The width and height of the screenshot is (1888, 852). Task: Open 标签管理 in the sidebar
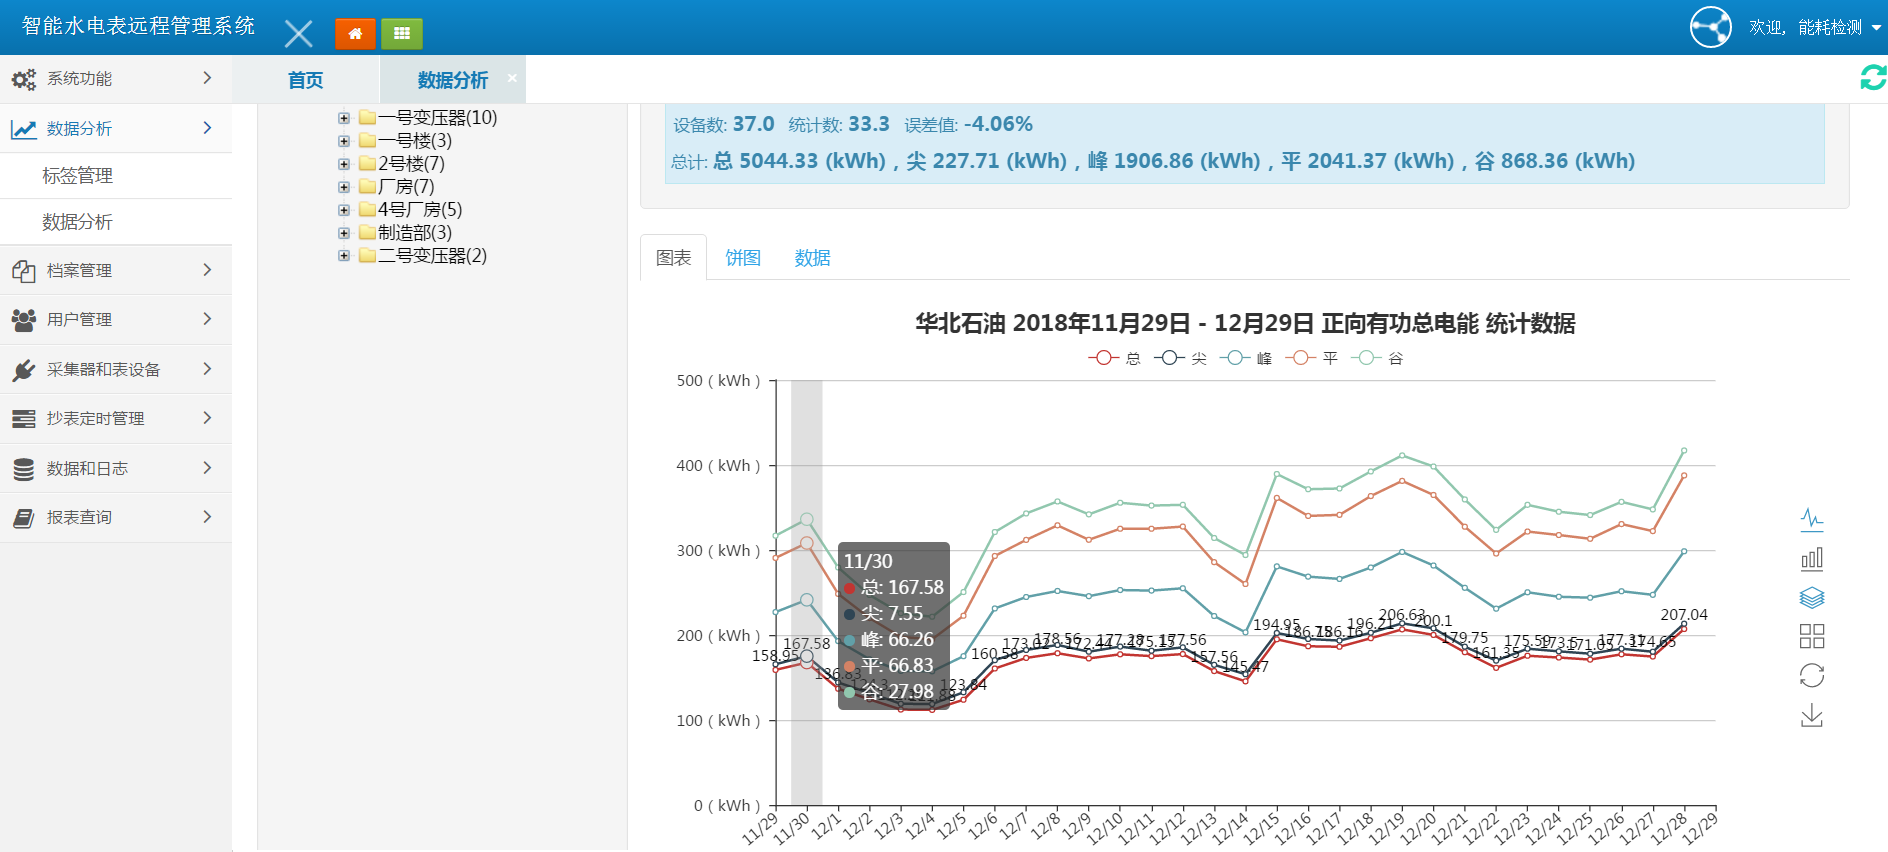(77, 176)
